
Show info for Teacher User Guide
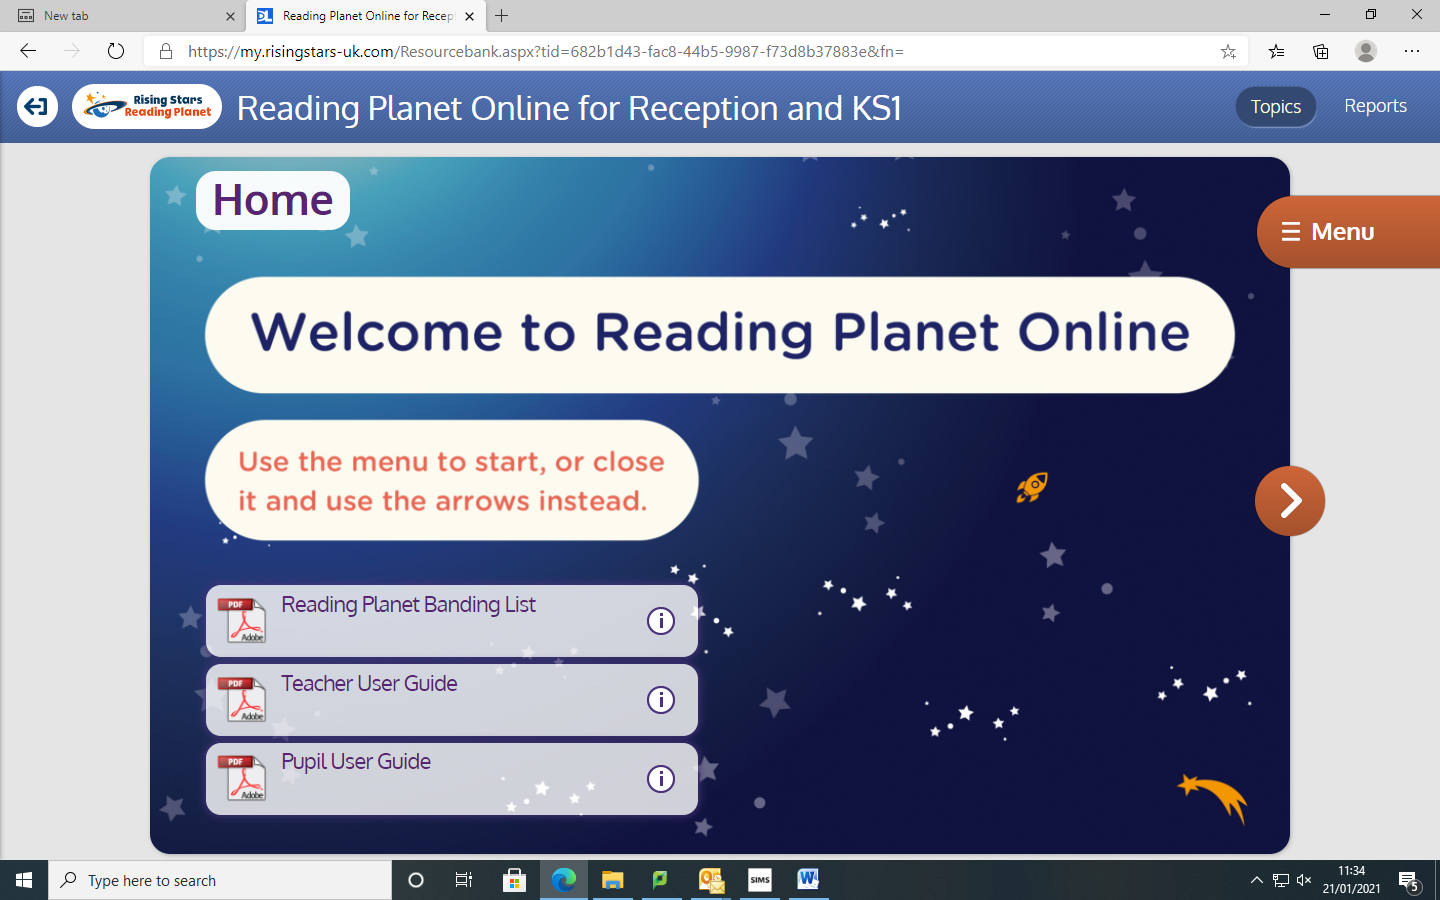(x=661, y=700)
